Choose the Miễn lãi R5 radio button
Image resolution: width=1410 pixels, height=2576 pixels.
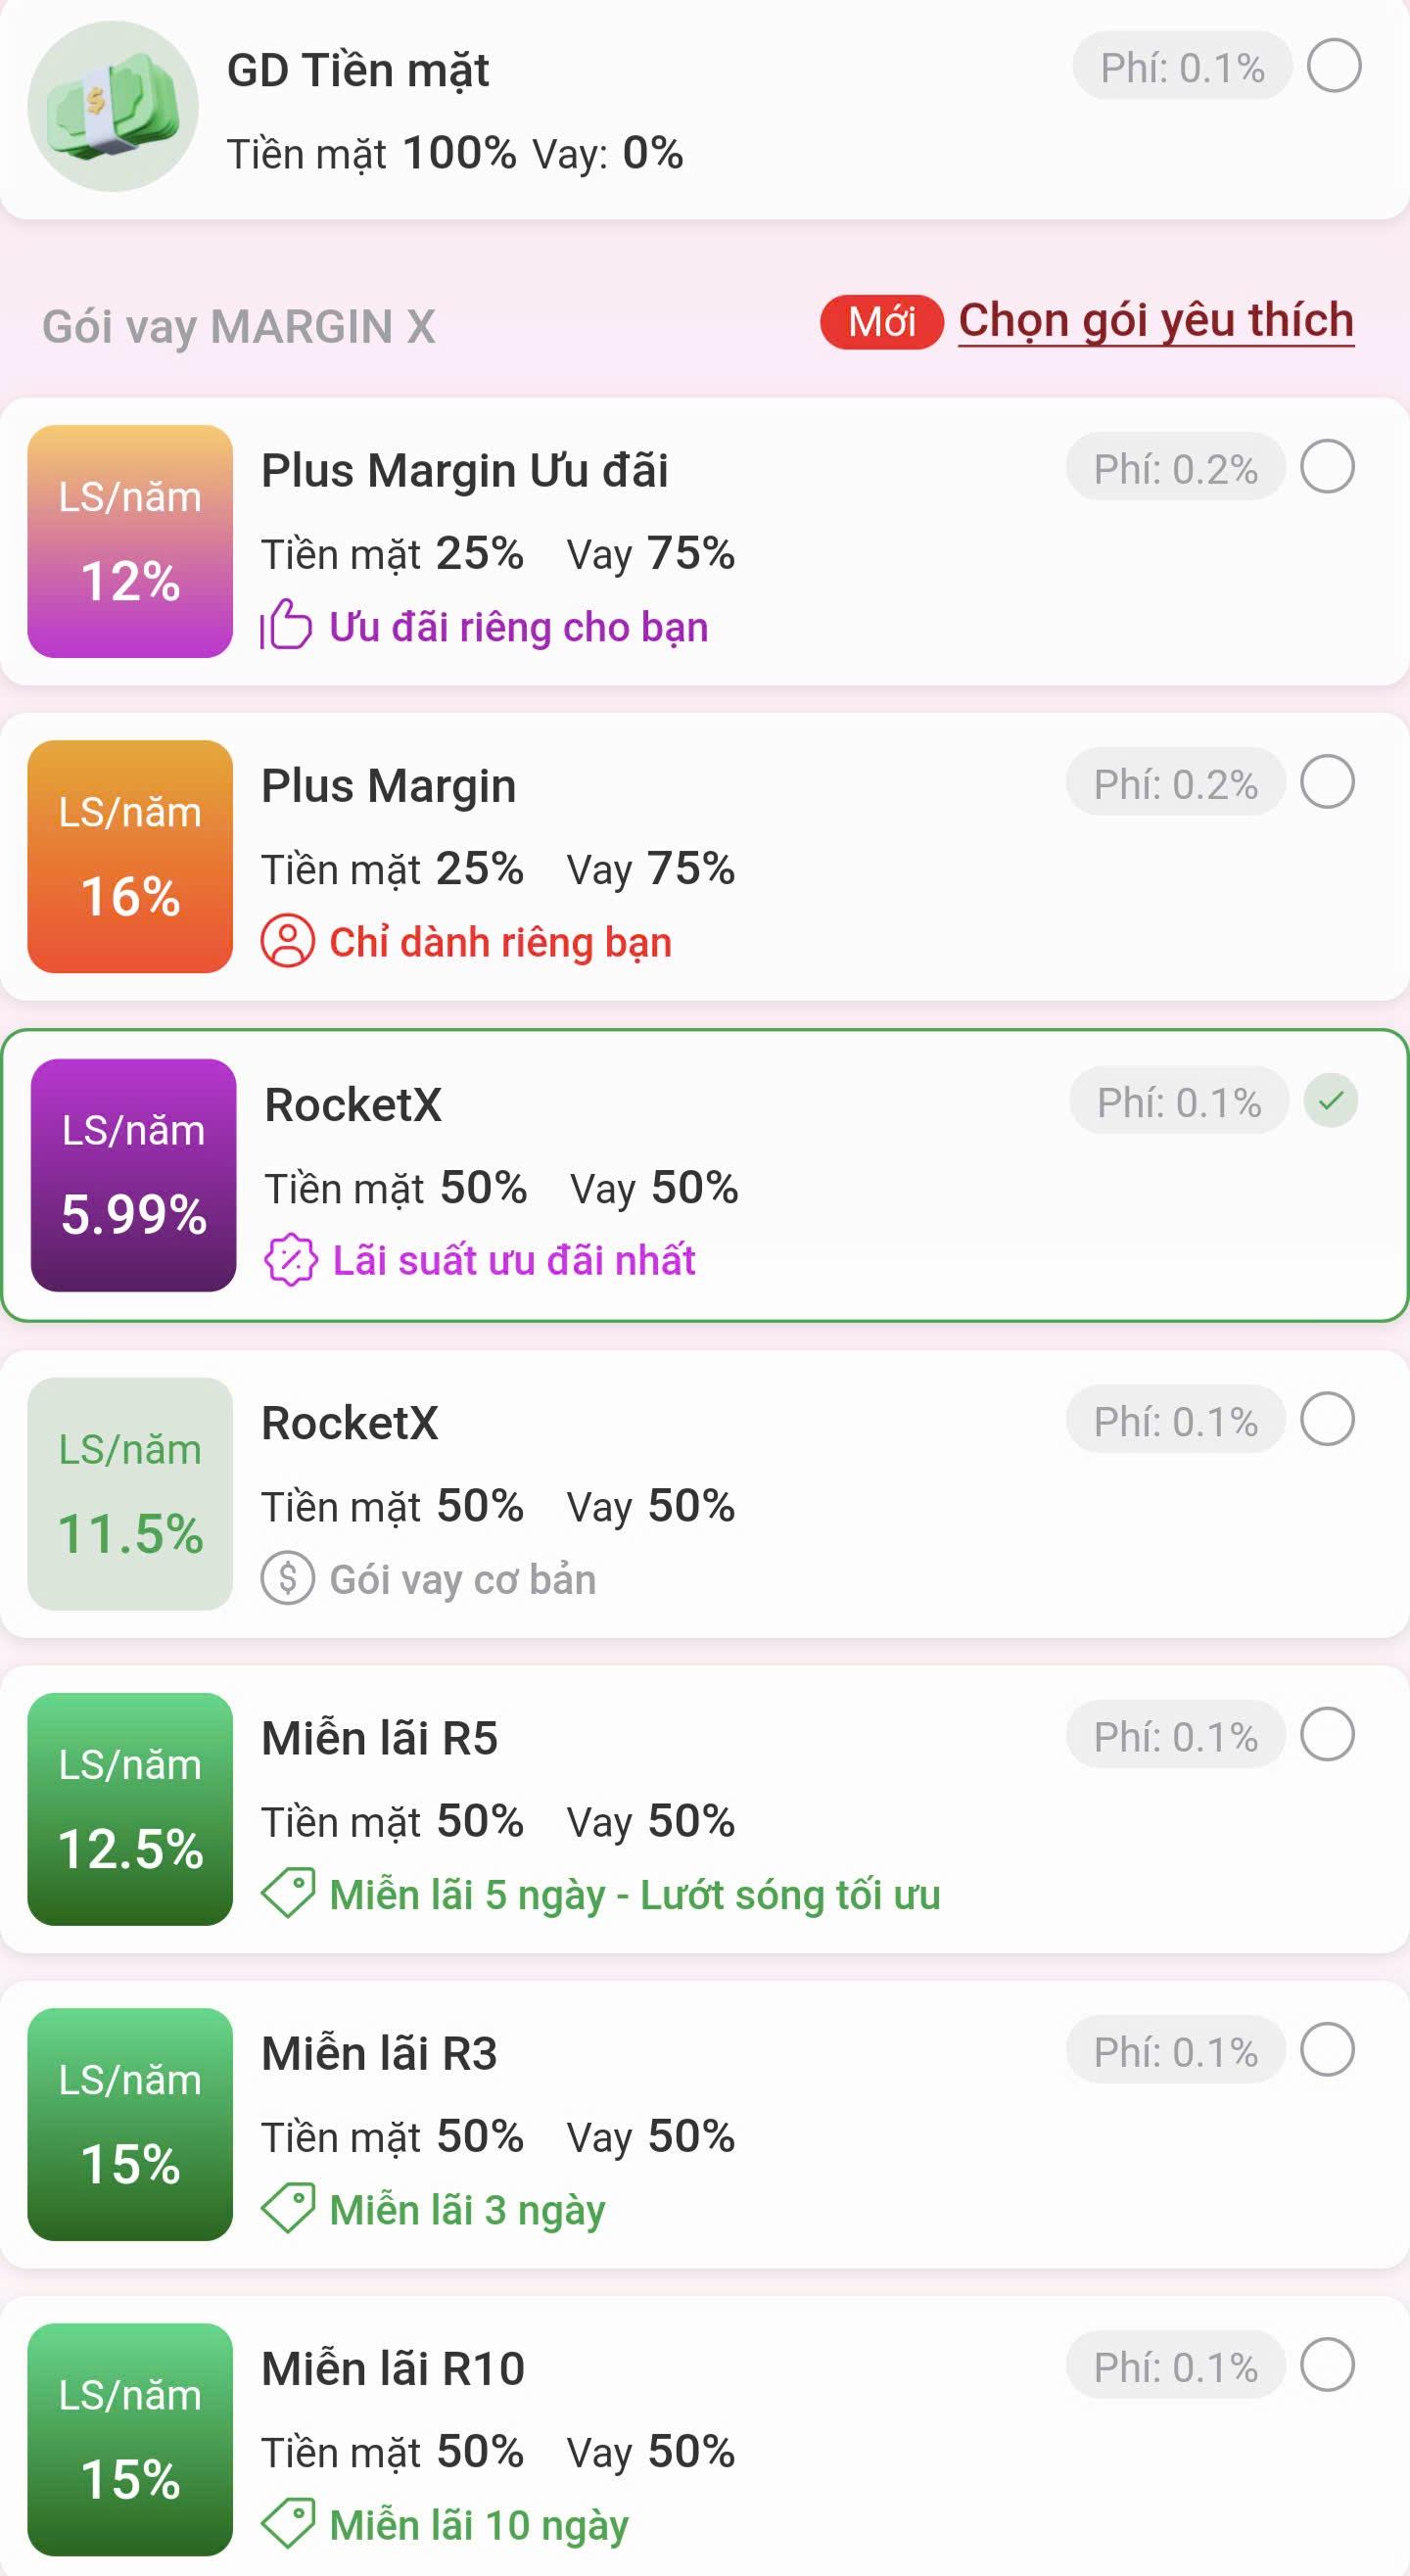pyautogui.click(x=1327, y=1734)
